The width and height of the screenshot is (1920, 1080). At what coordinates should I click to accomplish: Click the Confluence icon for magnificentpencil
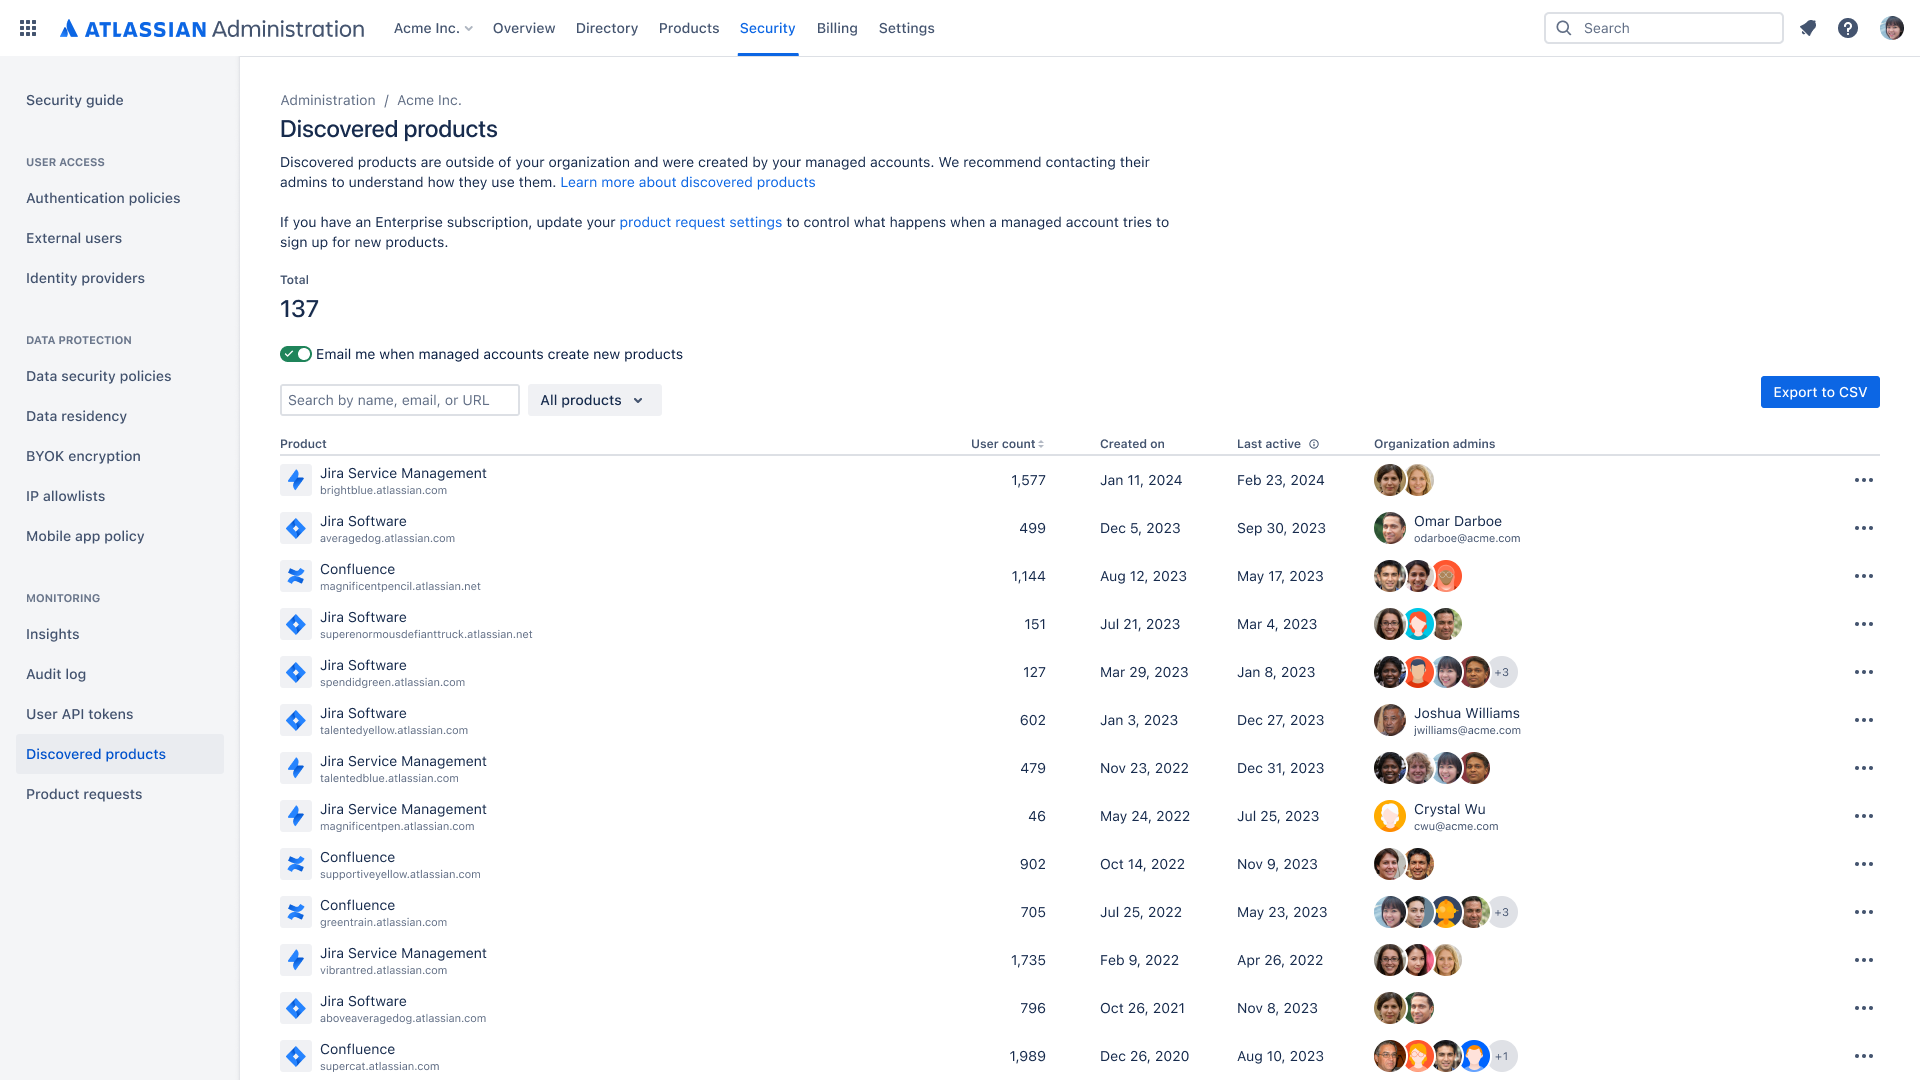point(295,576)
